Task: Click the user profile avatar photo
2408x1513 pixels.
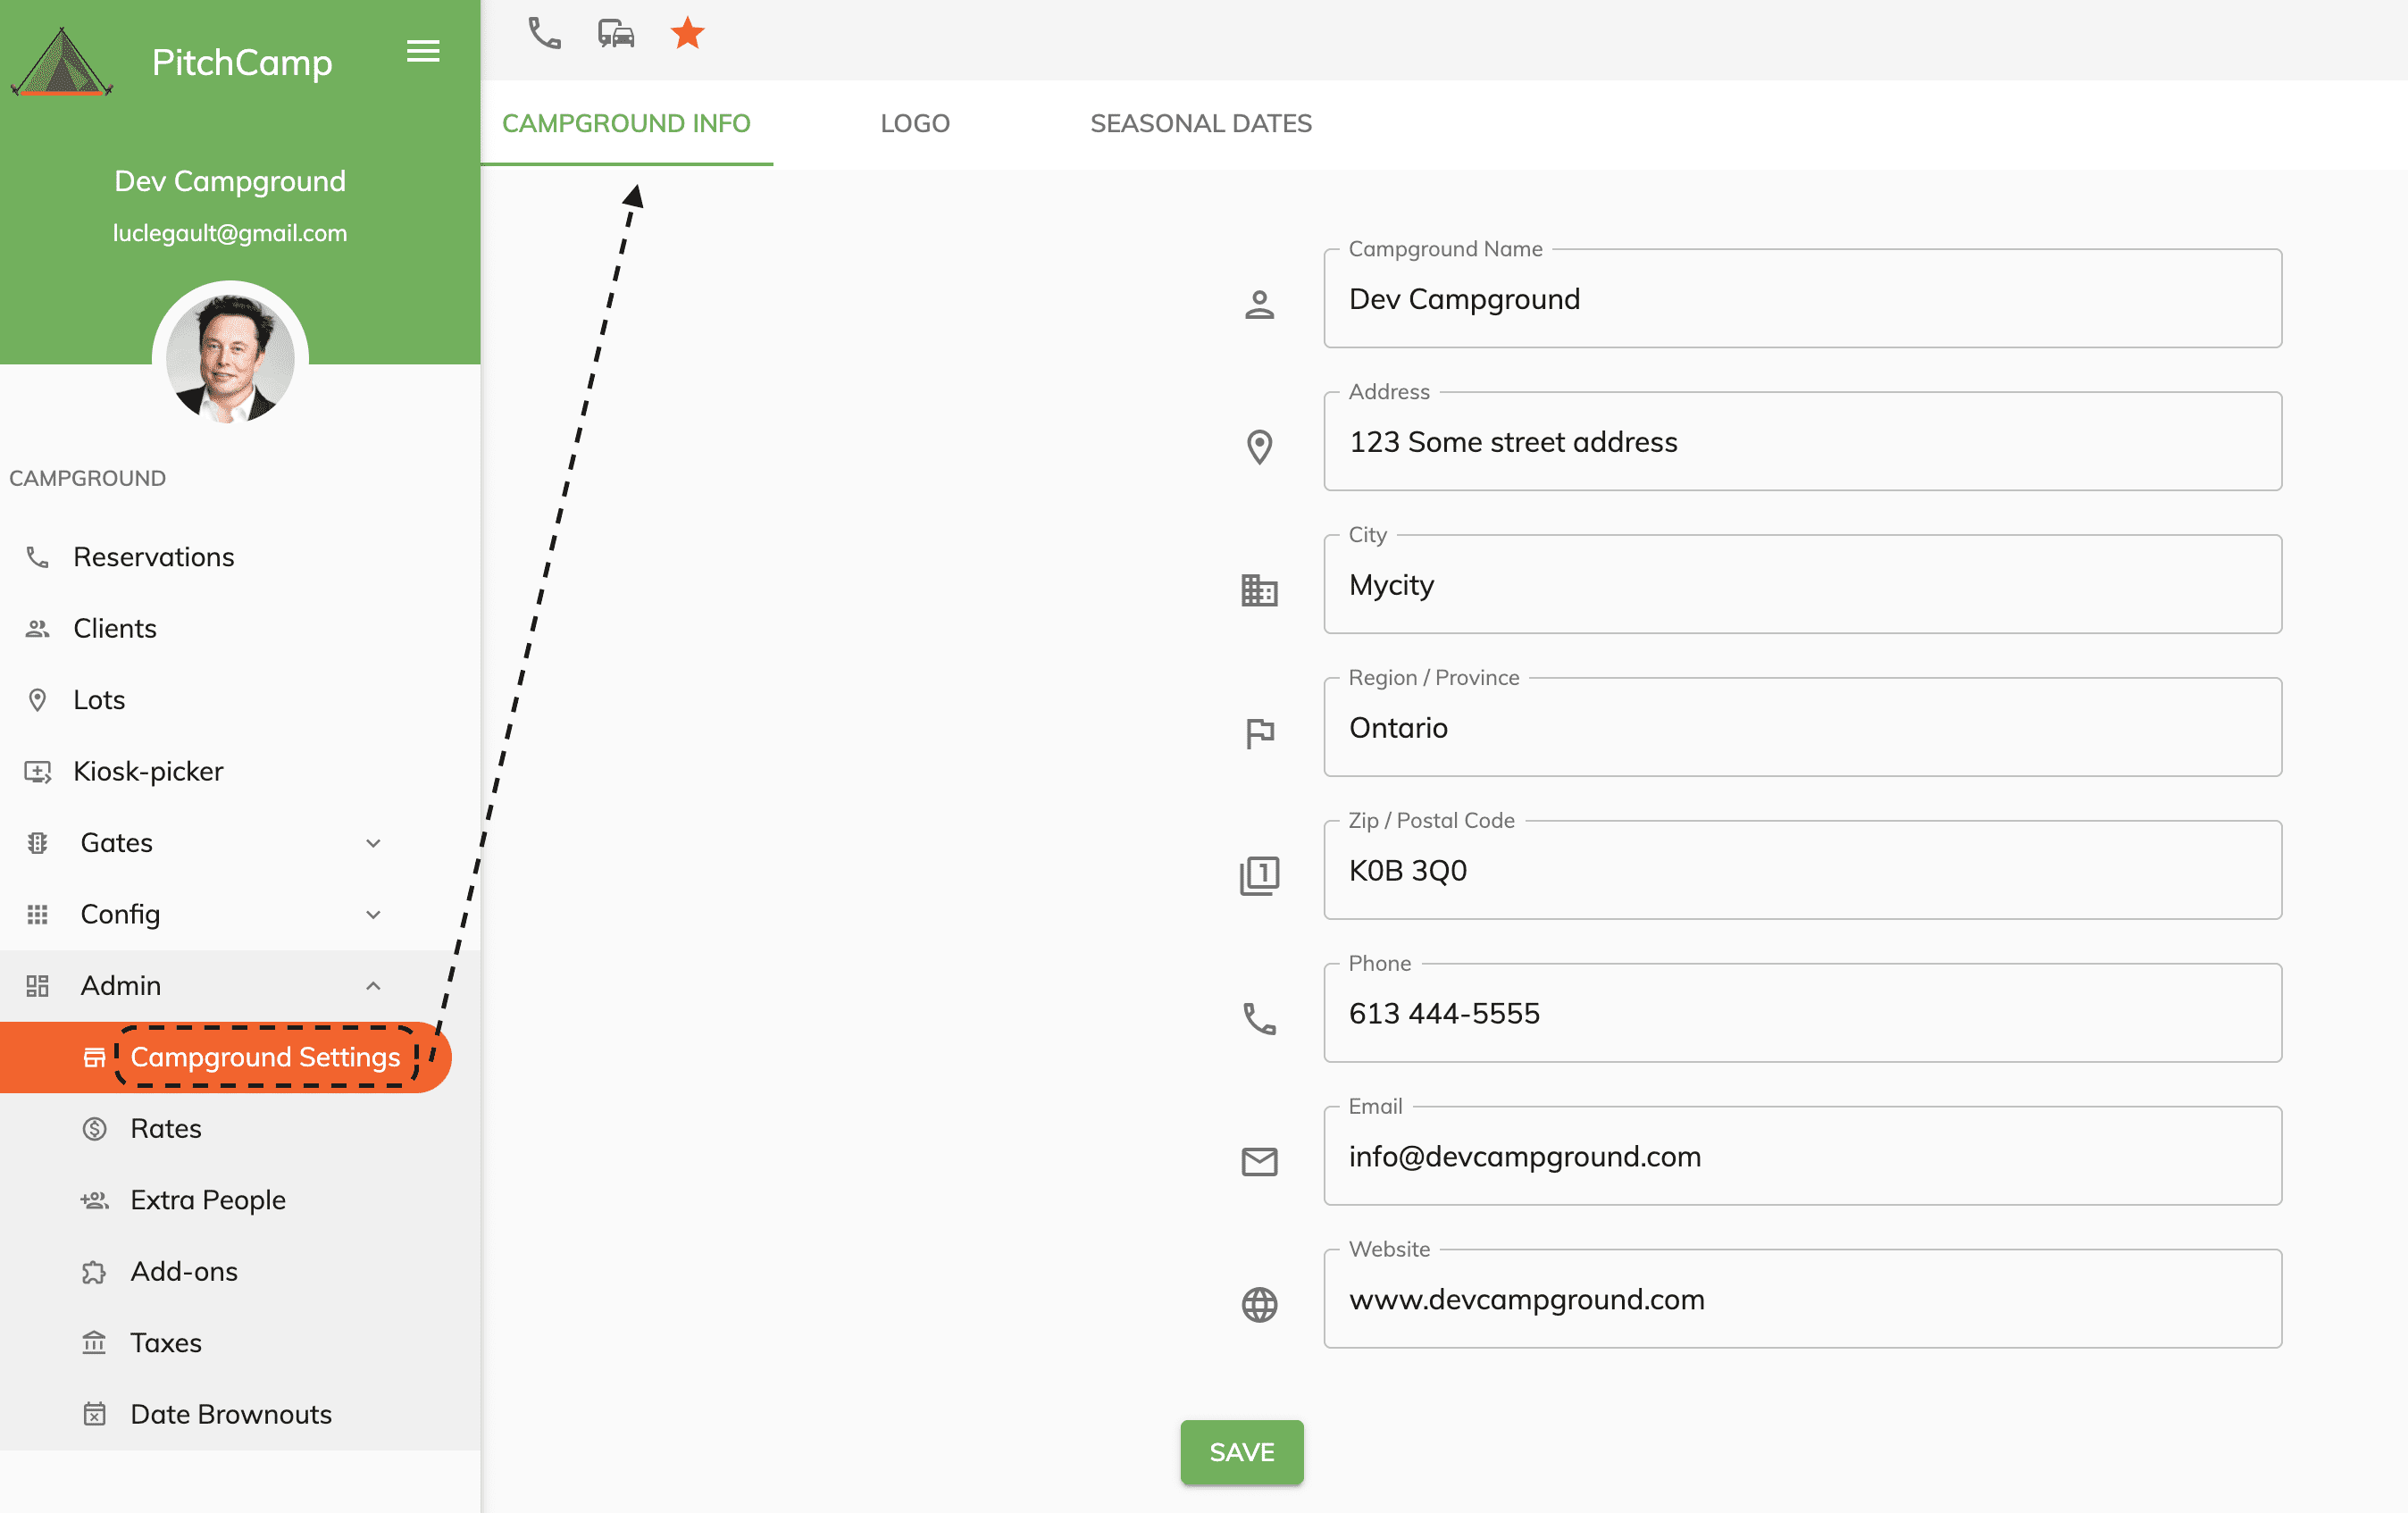Action: (230, 358)
